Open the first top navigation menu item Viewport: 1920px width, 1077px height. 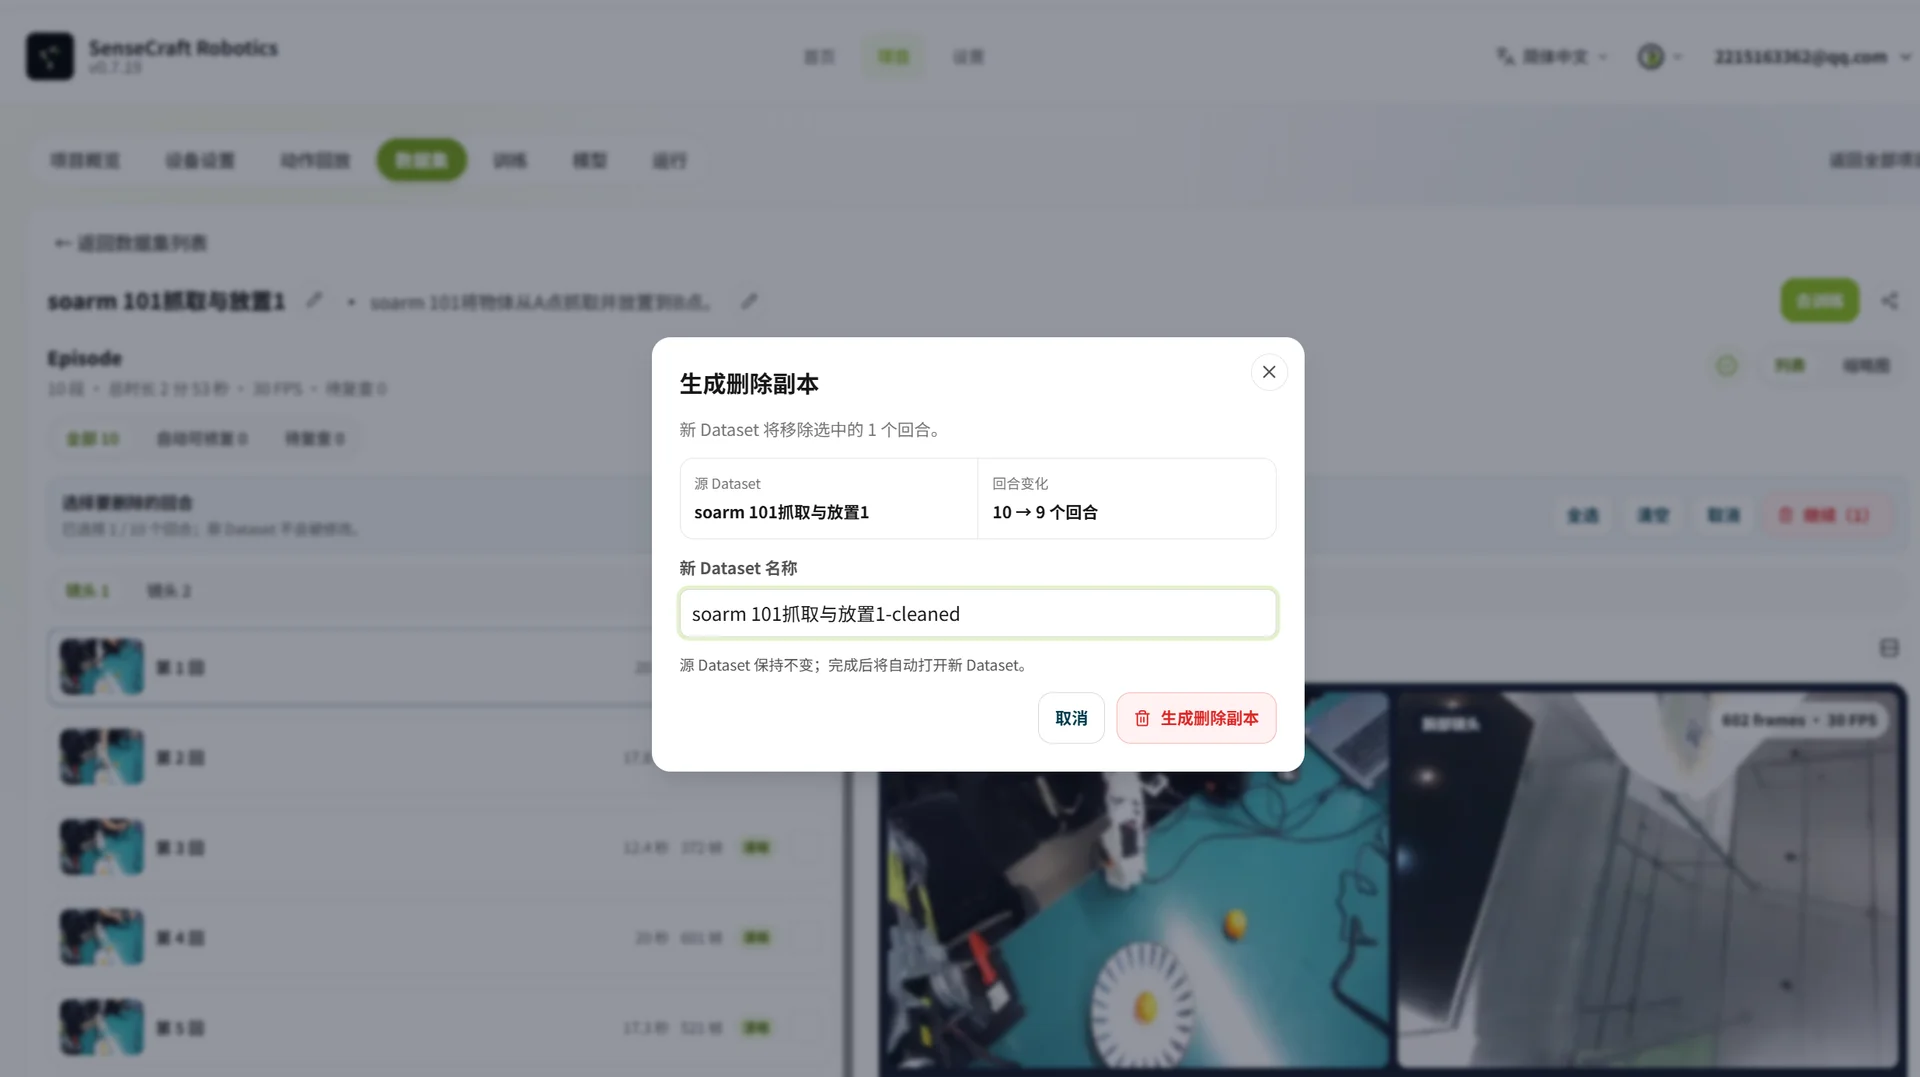(x=819, y=57)
